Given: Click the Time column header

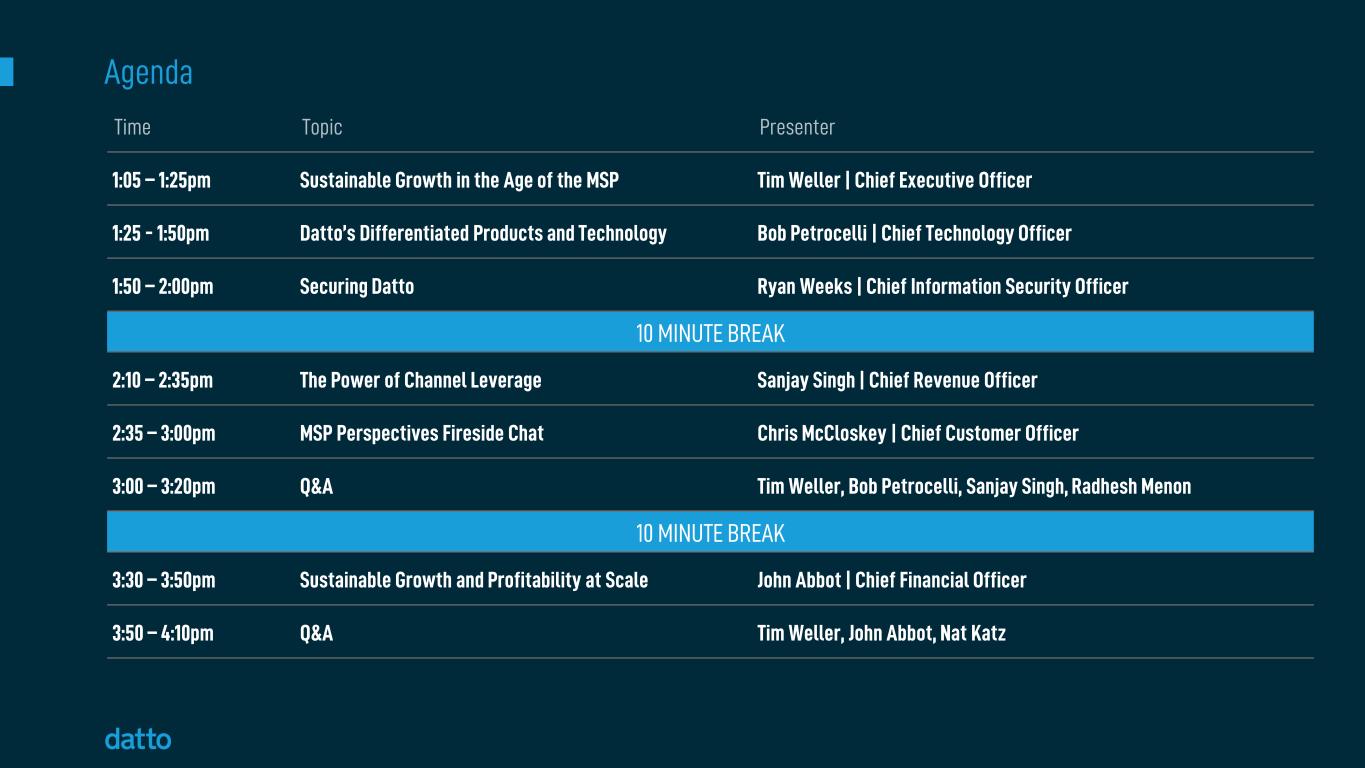Looking at the screenshot, I should (132, 127).
